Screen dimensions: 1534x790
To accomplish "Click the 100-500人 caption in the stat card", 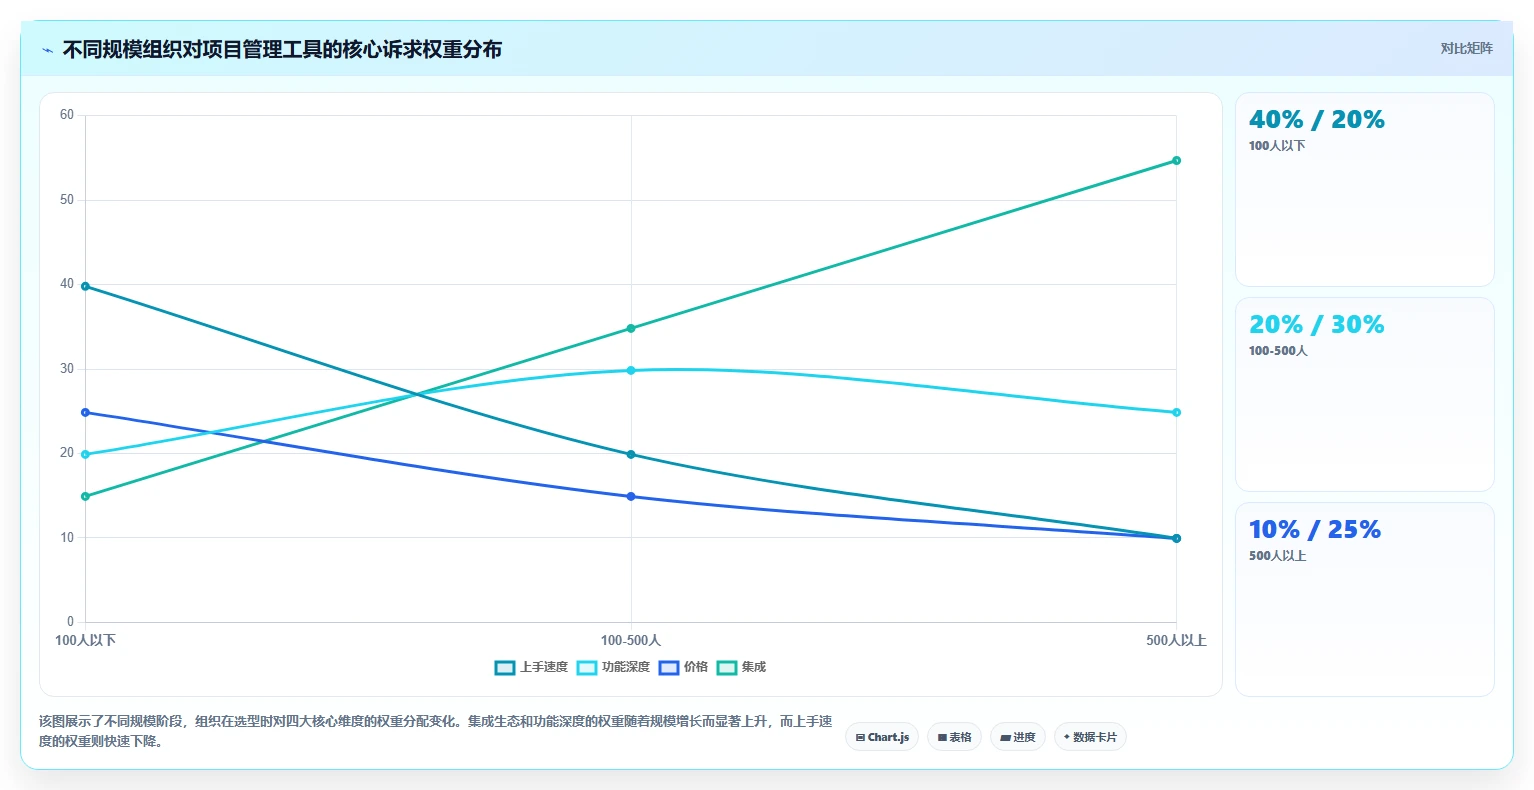I will coord(1278,351).
